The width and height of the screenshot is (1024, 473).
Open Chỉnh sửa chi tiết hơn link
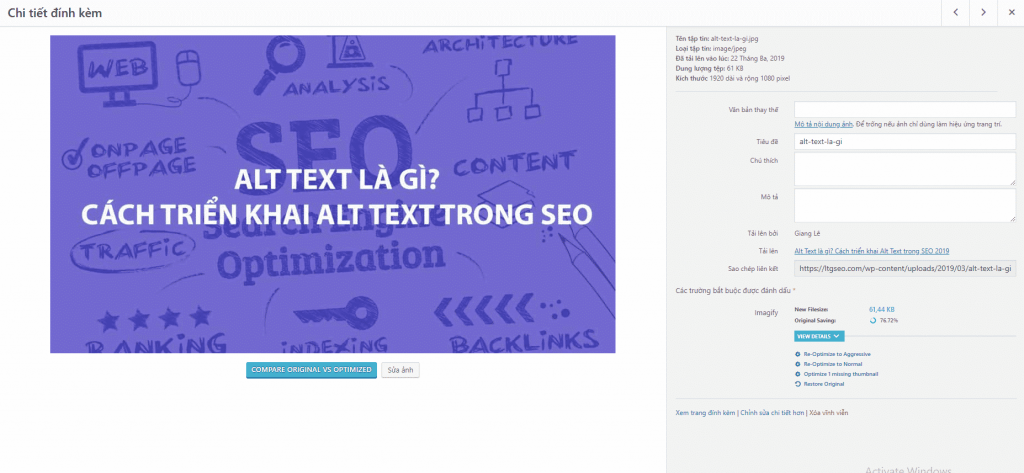[772, 413]
